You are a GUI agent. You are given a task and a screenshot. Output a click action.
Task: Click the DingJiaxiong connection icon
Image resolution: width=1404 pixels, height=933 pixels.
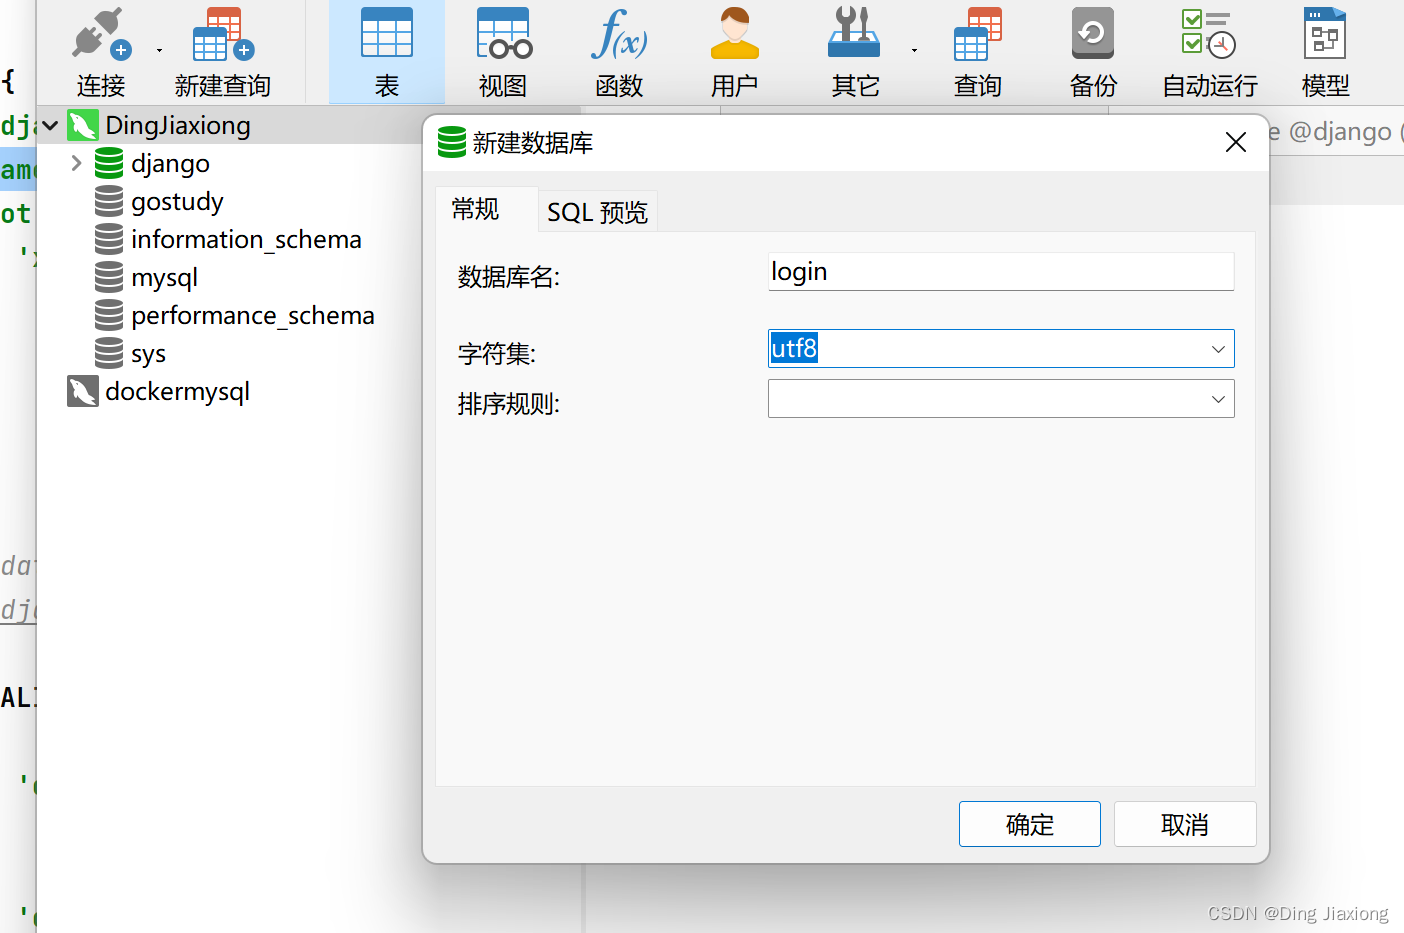point(82,126)
